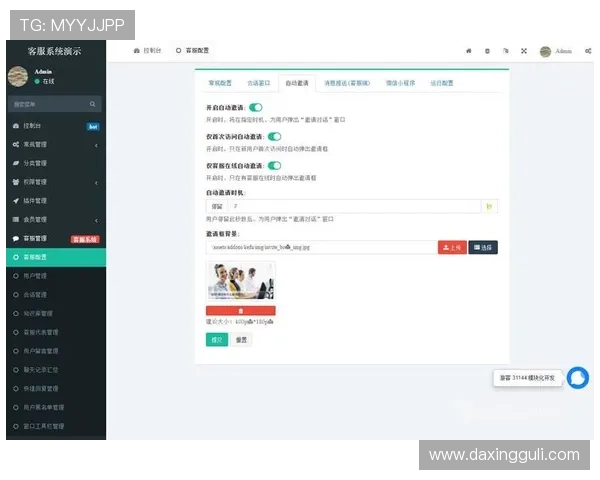
Task: Click the sidebar Admin profile picture
Action: [x=18, y=76]
